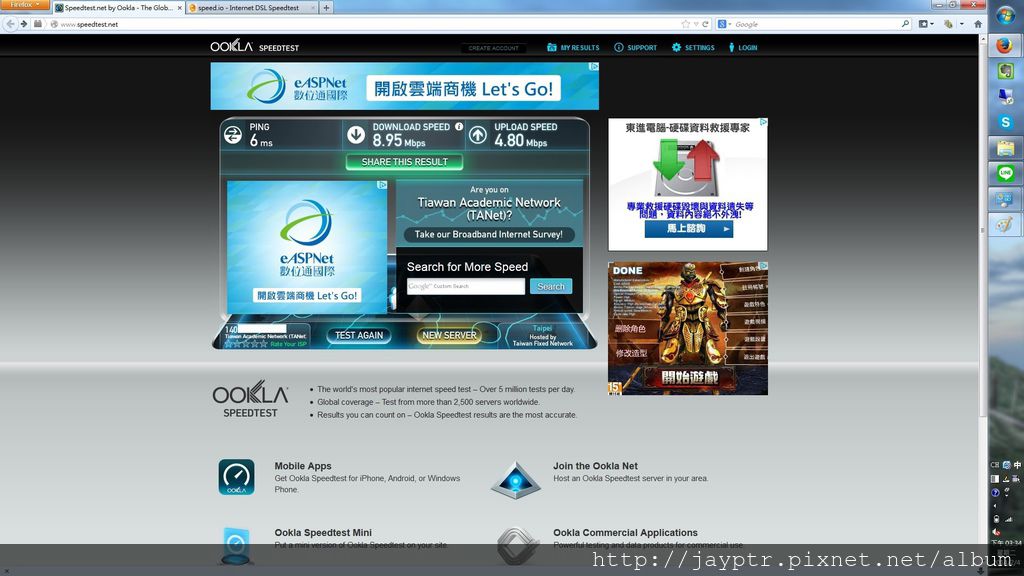Expand the URL history dropdown arrow

pos(696,24)
